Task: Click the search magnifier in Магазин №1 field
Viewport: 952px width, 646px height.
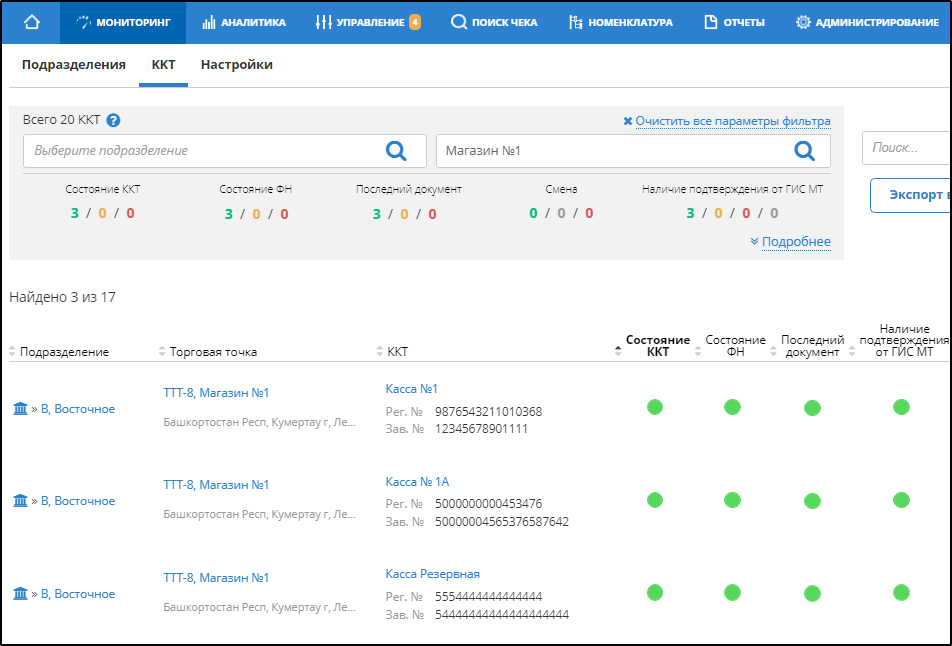Action: 804,151
